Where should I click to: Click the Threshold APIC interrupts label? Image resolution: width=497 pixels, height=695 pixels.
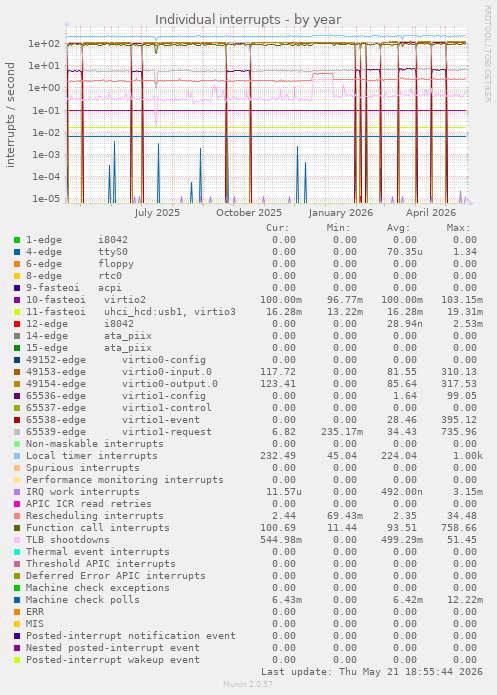point(101,564)
